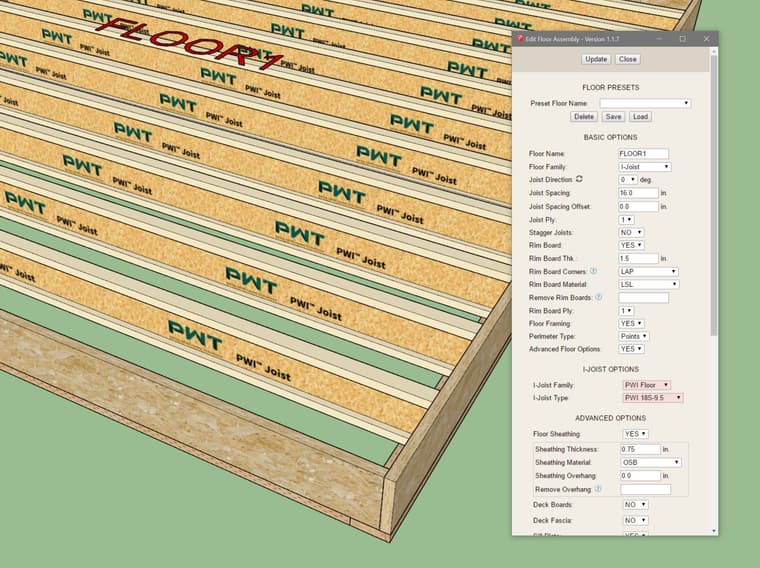760x568 pixels.
Task: Click the Save preset button
Action: 613,117
